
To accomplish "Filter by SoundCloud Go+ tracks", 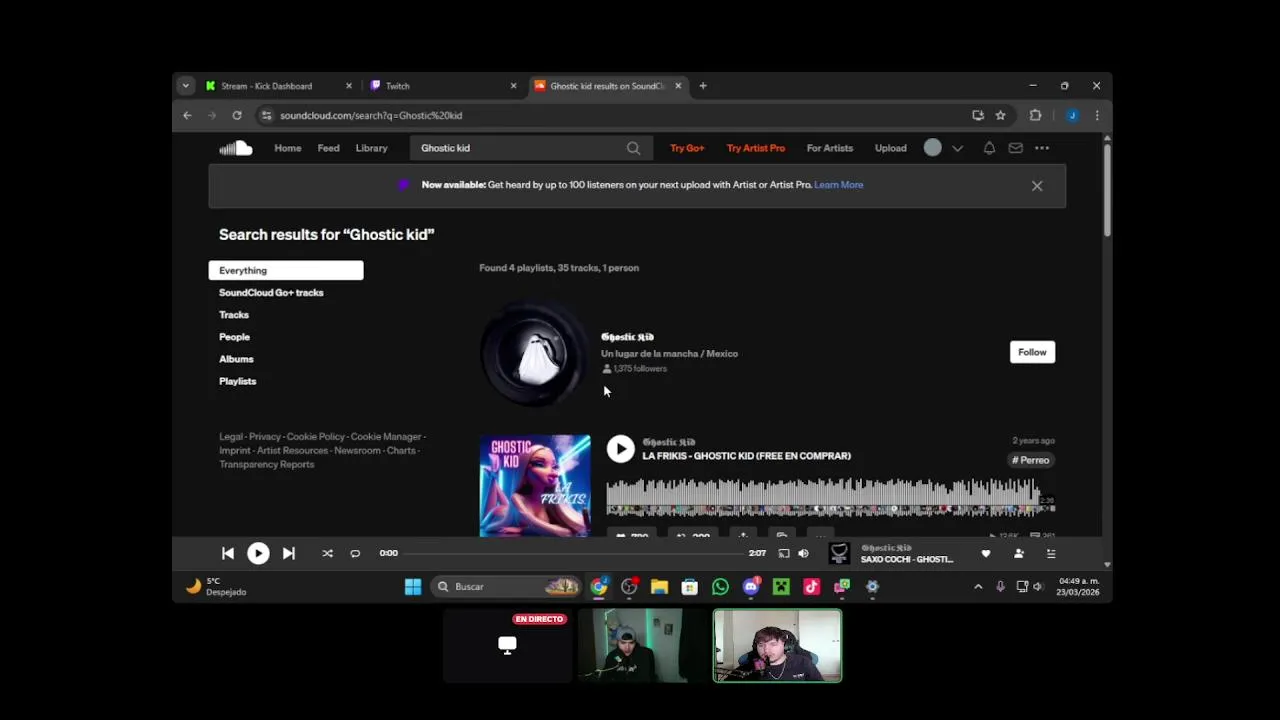I will pos(271,293).
